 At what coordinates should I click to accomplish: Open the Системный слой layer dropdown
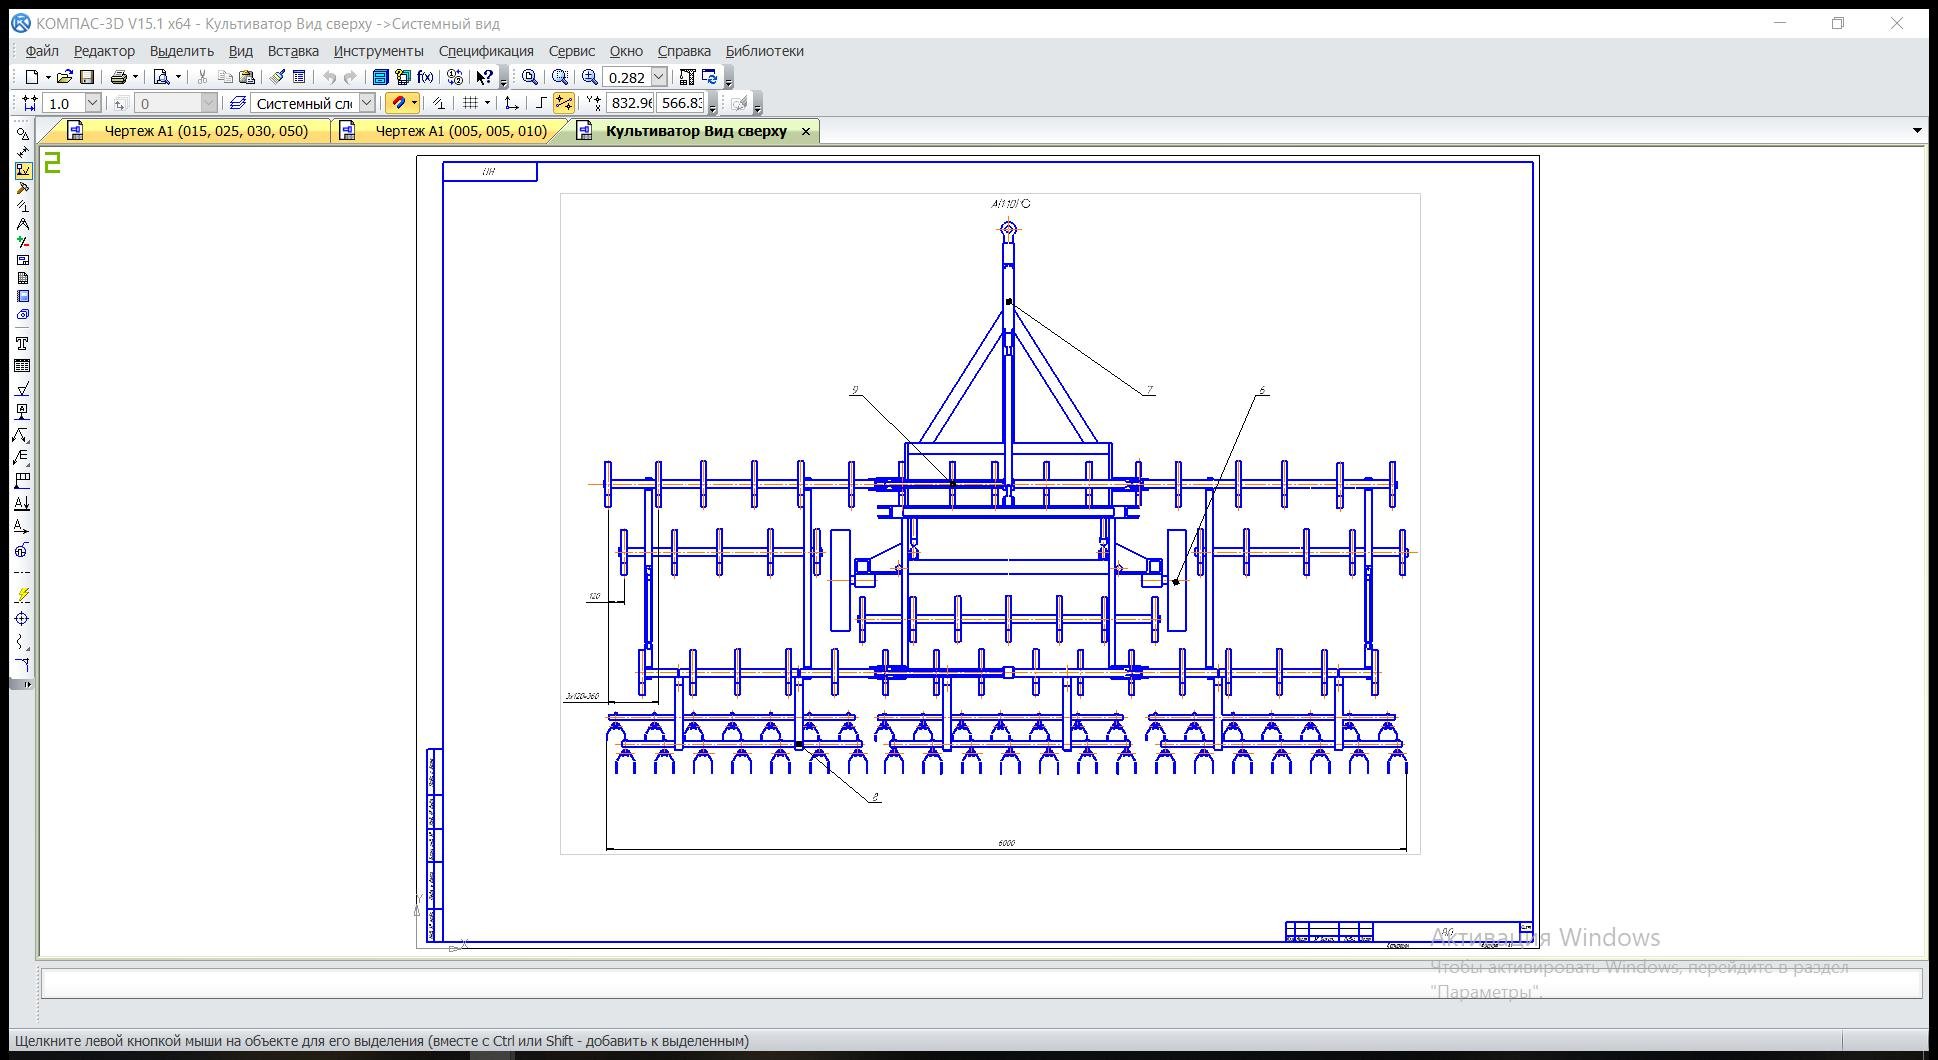click(367, 103)
